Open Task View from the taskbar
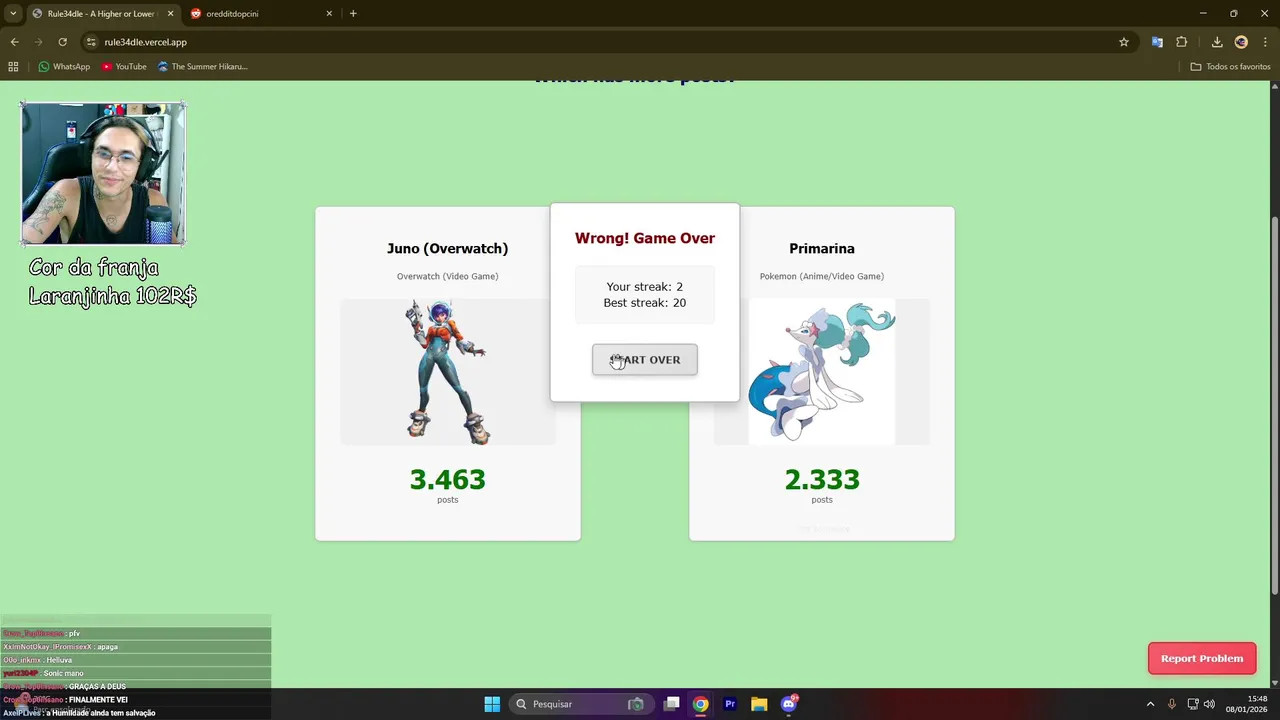 pyautogui.click(x=672, y=704)
